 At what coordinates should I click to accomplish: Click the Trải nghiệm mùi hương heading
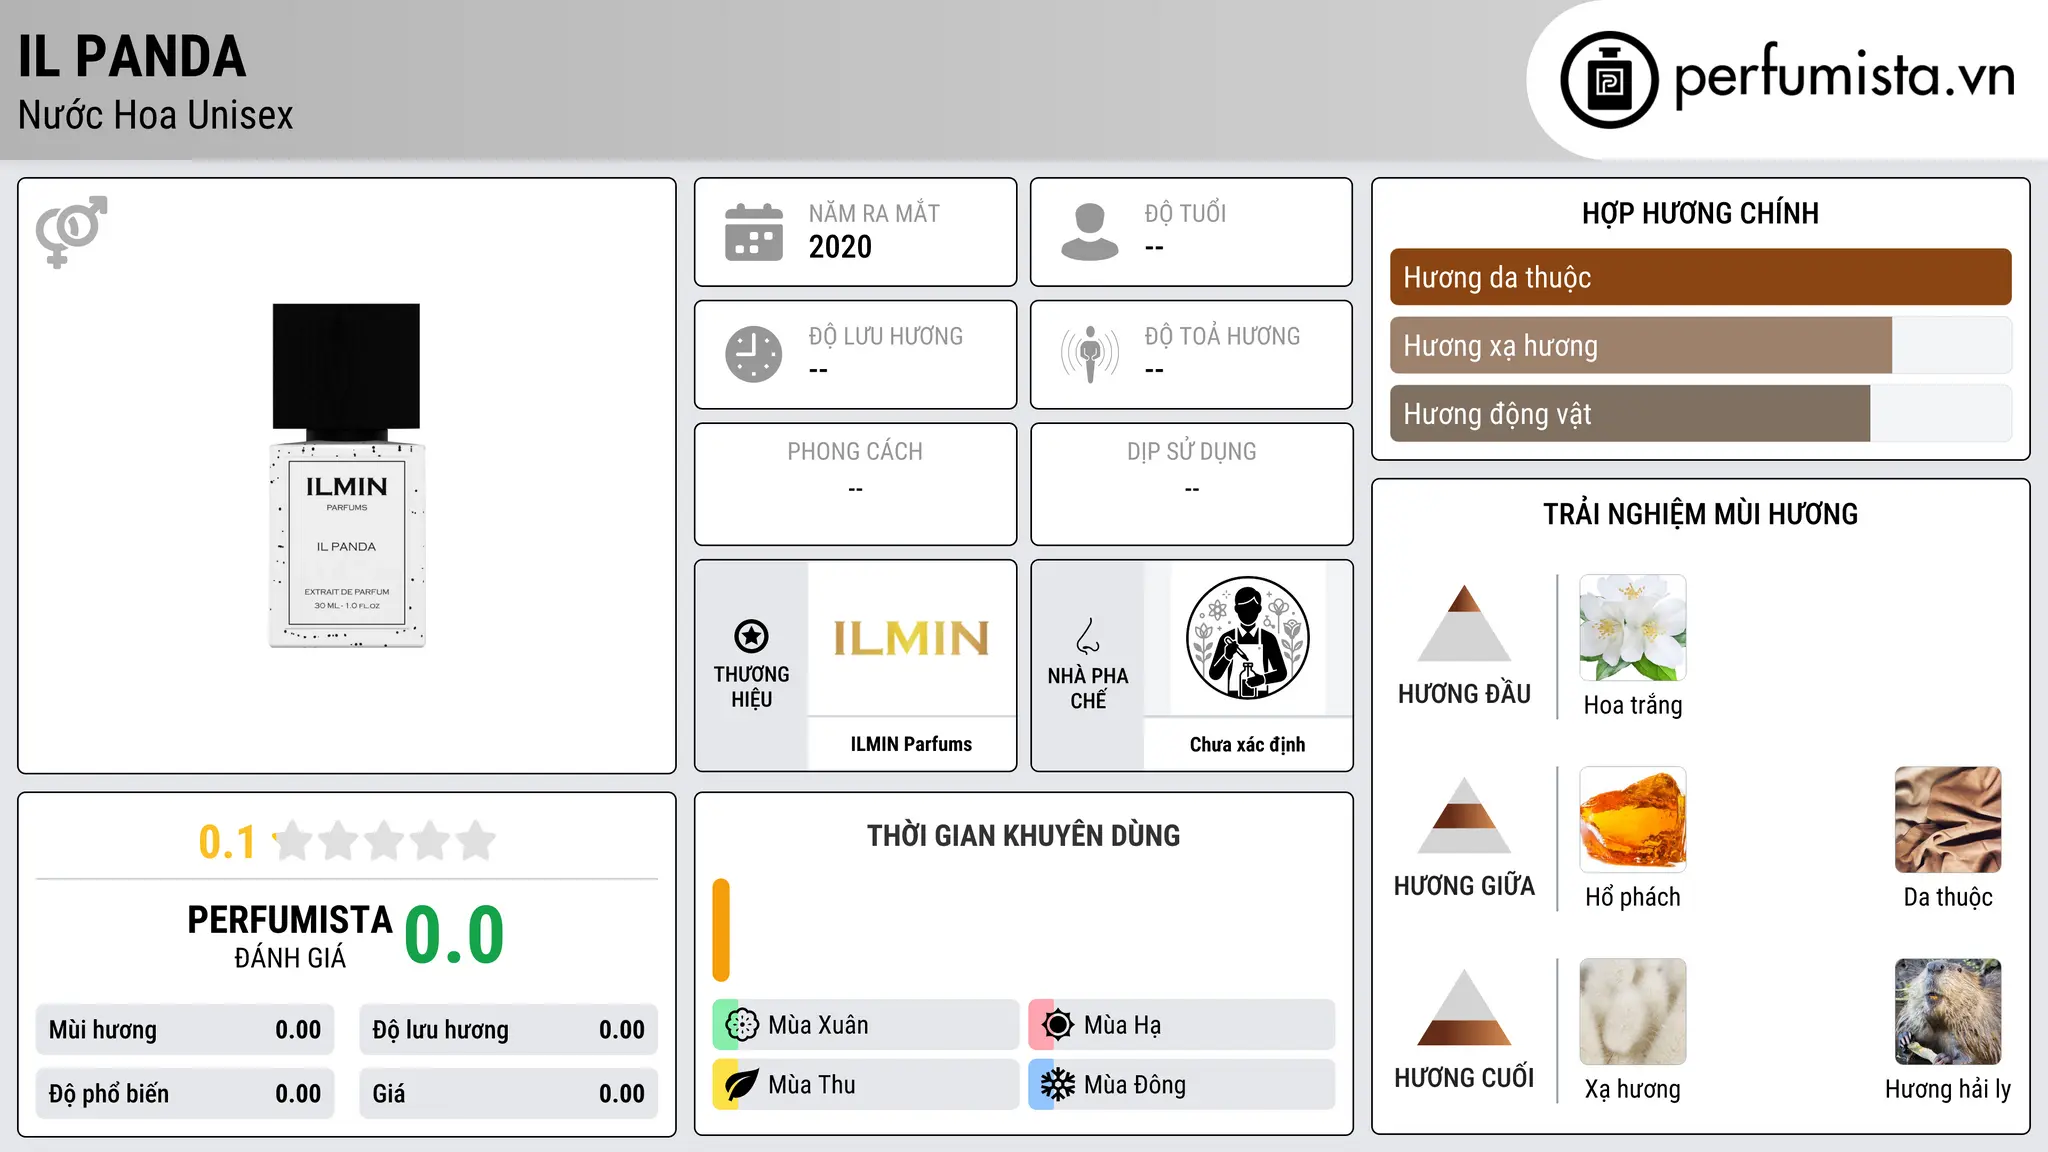pos(1700,514)
